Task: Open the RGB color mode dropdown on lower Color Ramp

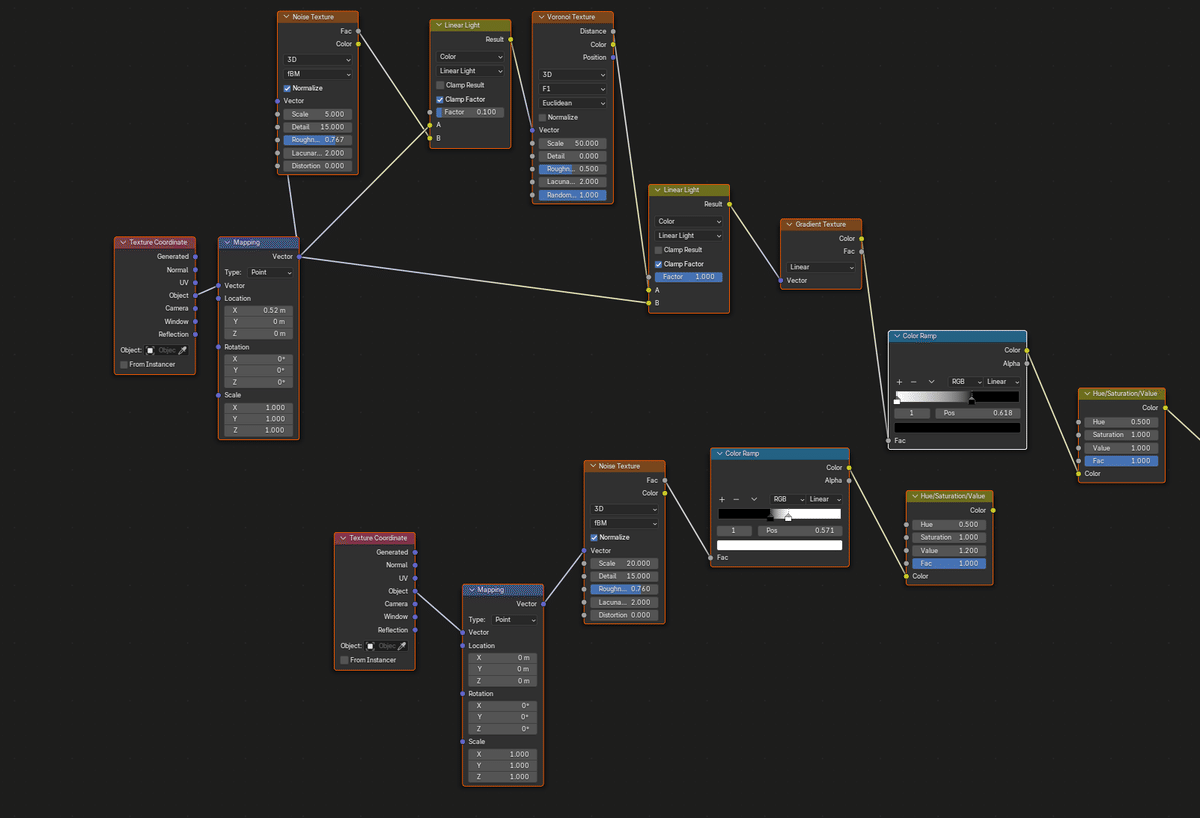Action: pyautogui.click(x=788, y=499)
